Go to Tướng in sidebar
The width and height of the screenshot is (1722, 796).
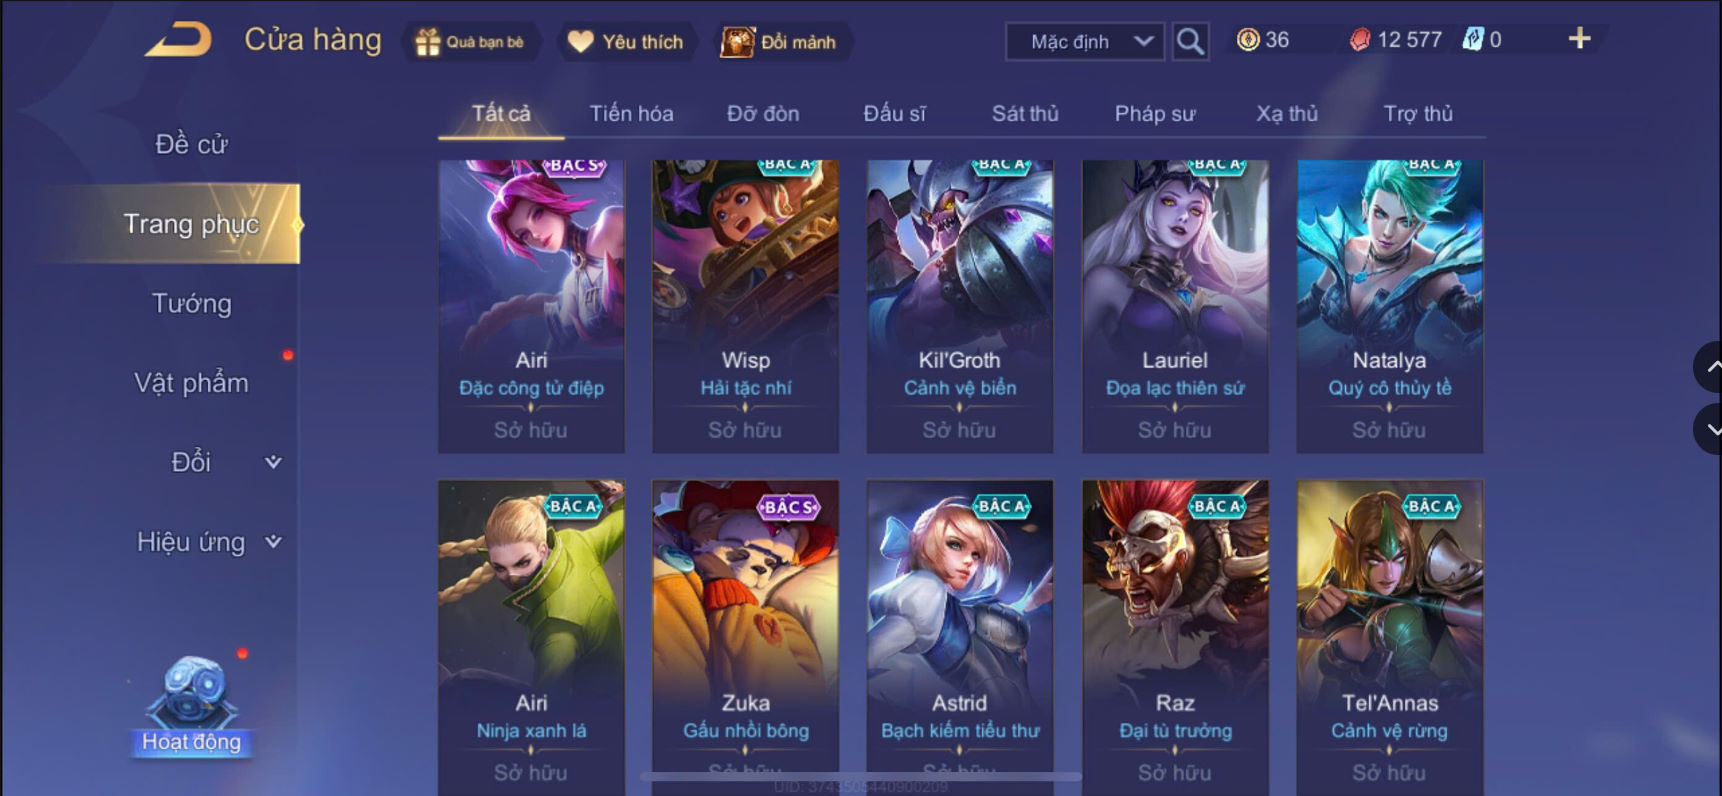[x=191, y=303]
